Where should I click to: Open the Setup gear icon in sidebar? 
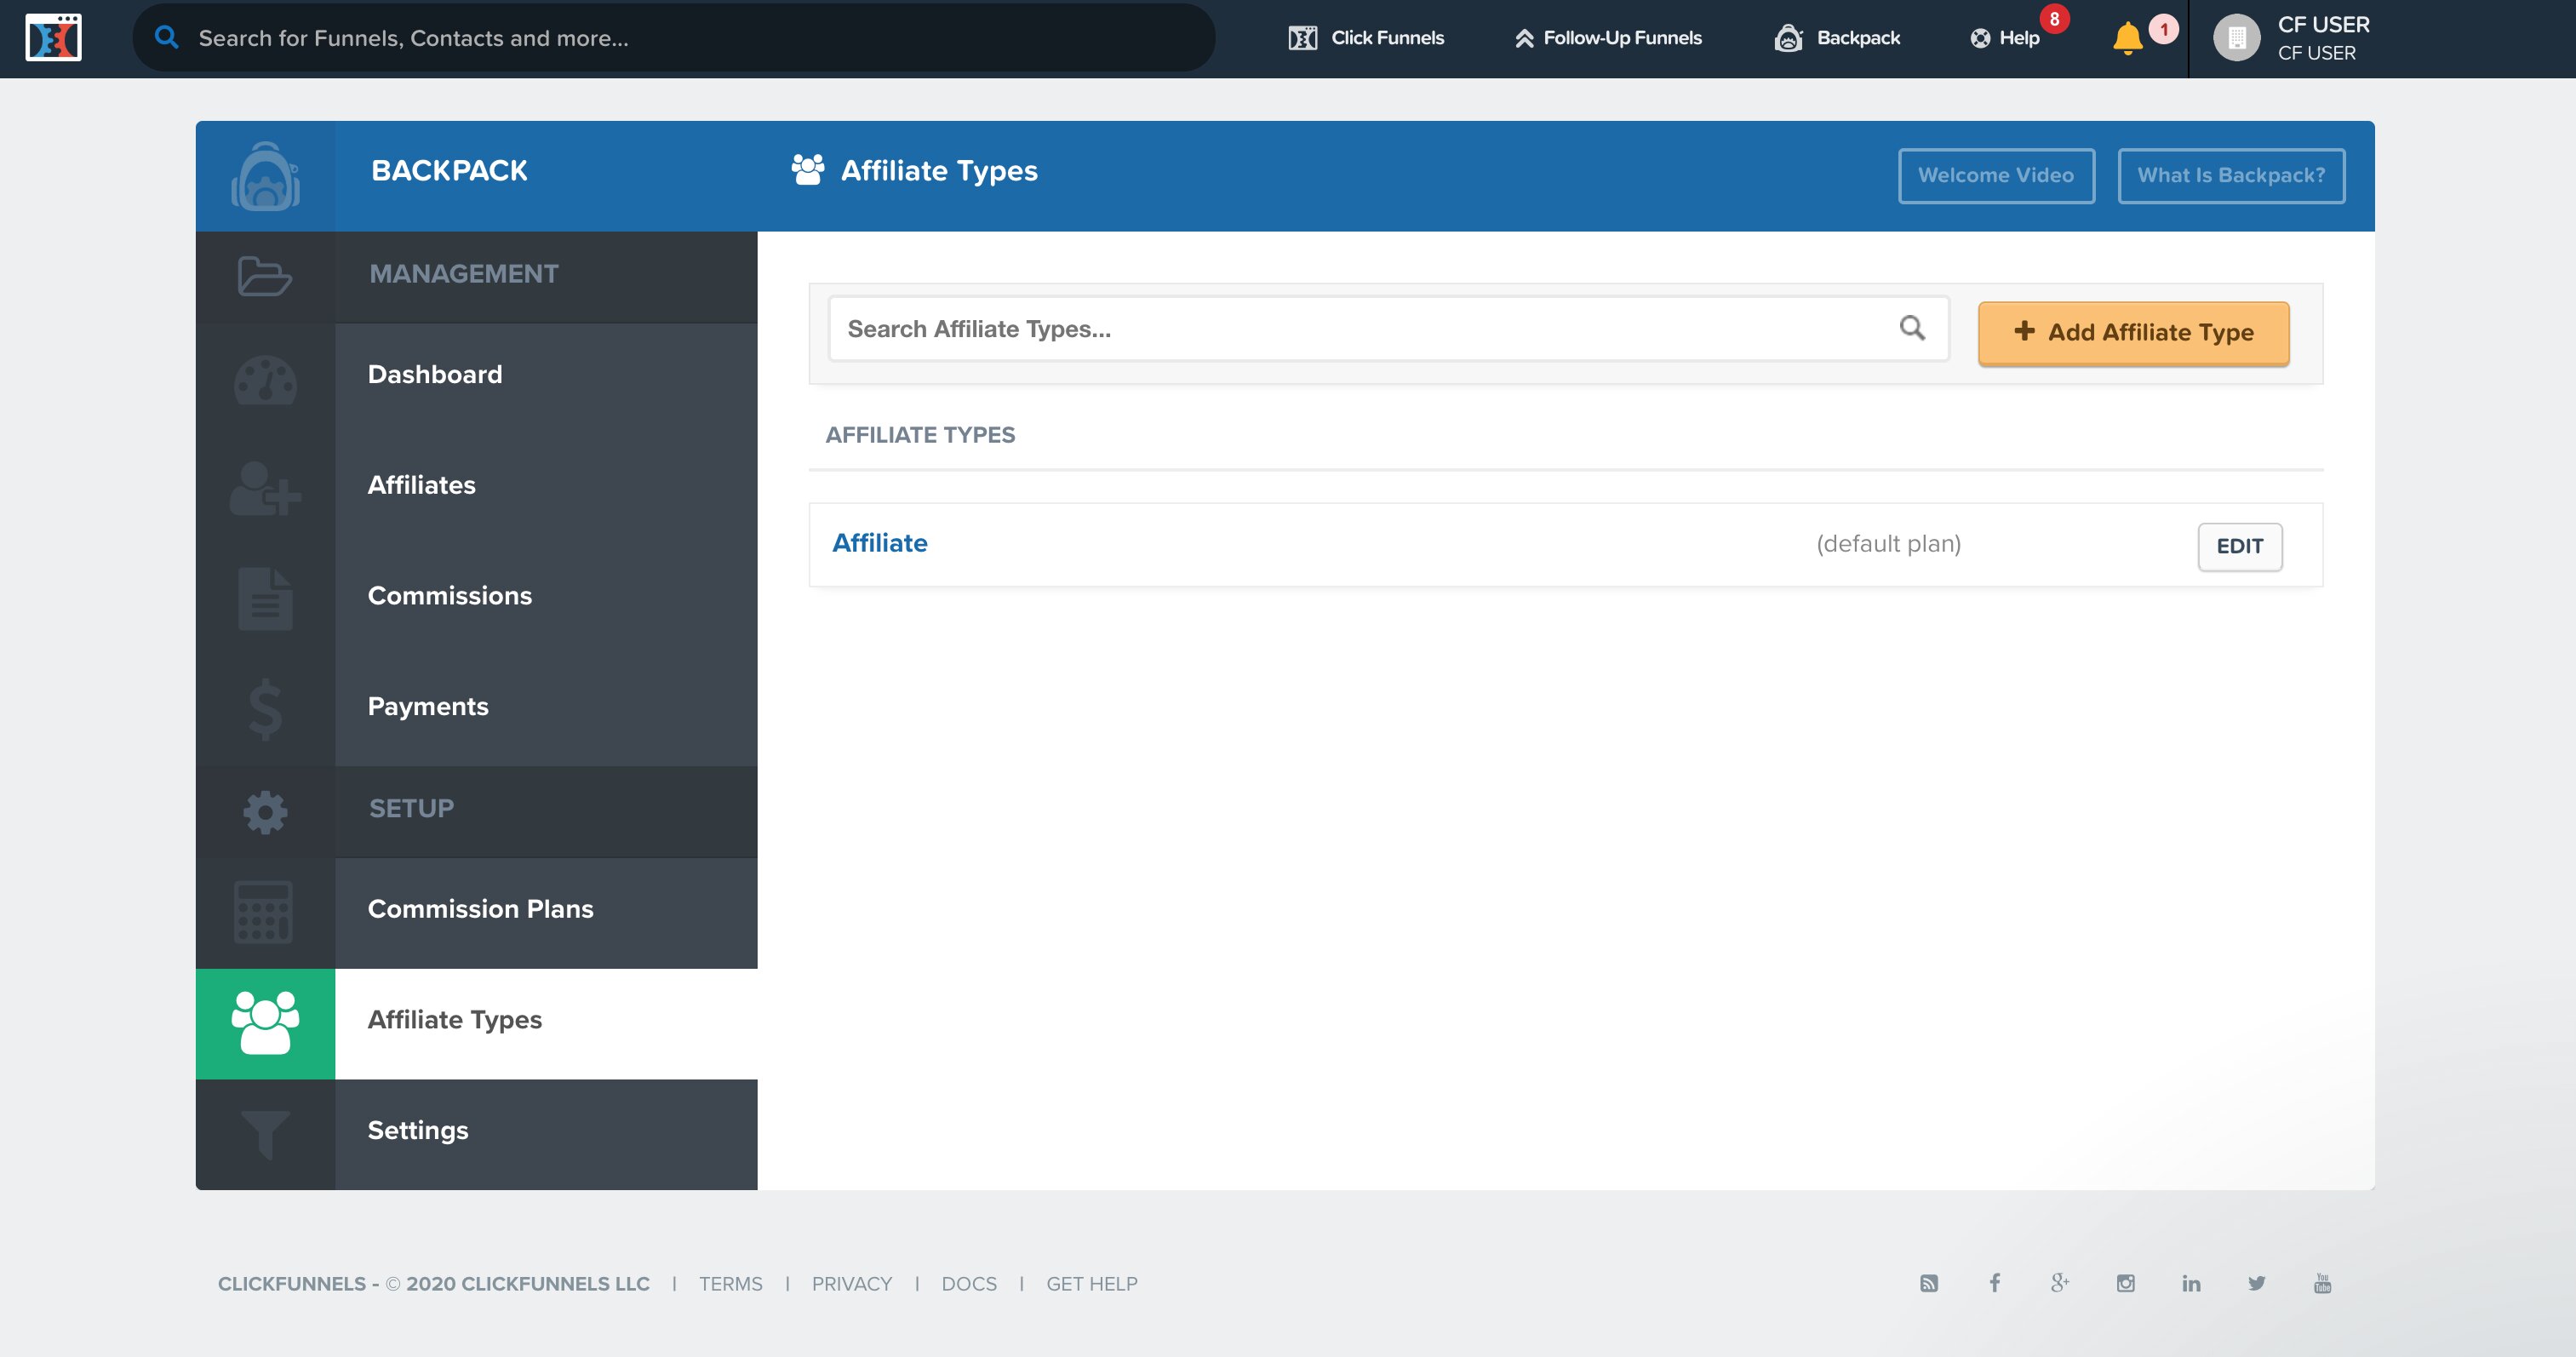(x=265, y=812)
